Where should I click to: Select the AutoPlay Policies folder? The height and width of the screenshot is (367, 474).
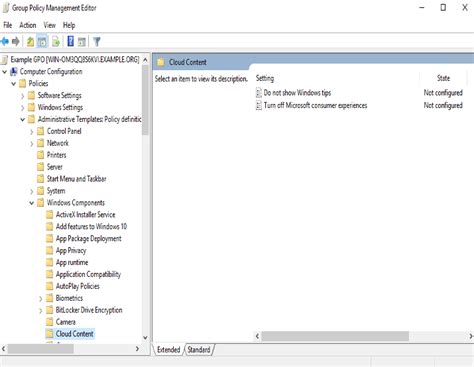tap(77, 286)
